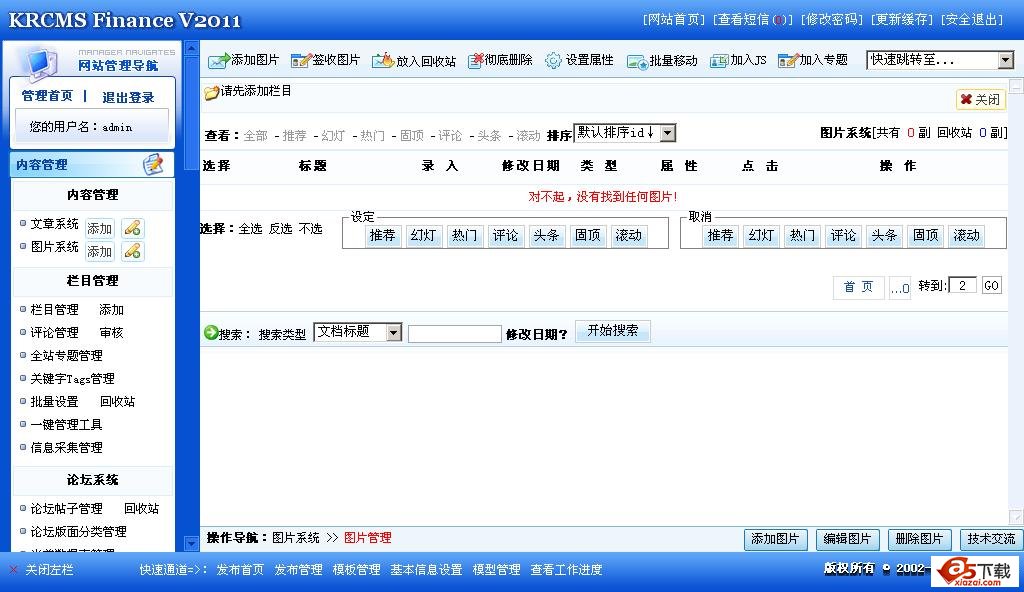Image resolution: width=1024 pixels, height=592 pixels.
Task: Click 热门 in the 取消 group
Action: pos(802,235)
